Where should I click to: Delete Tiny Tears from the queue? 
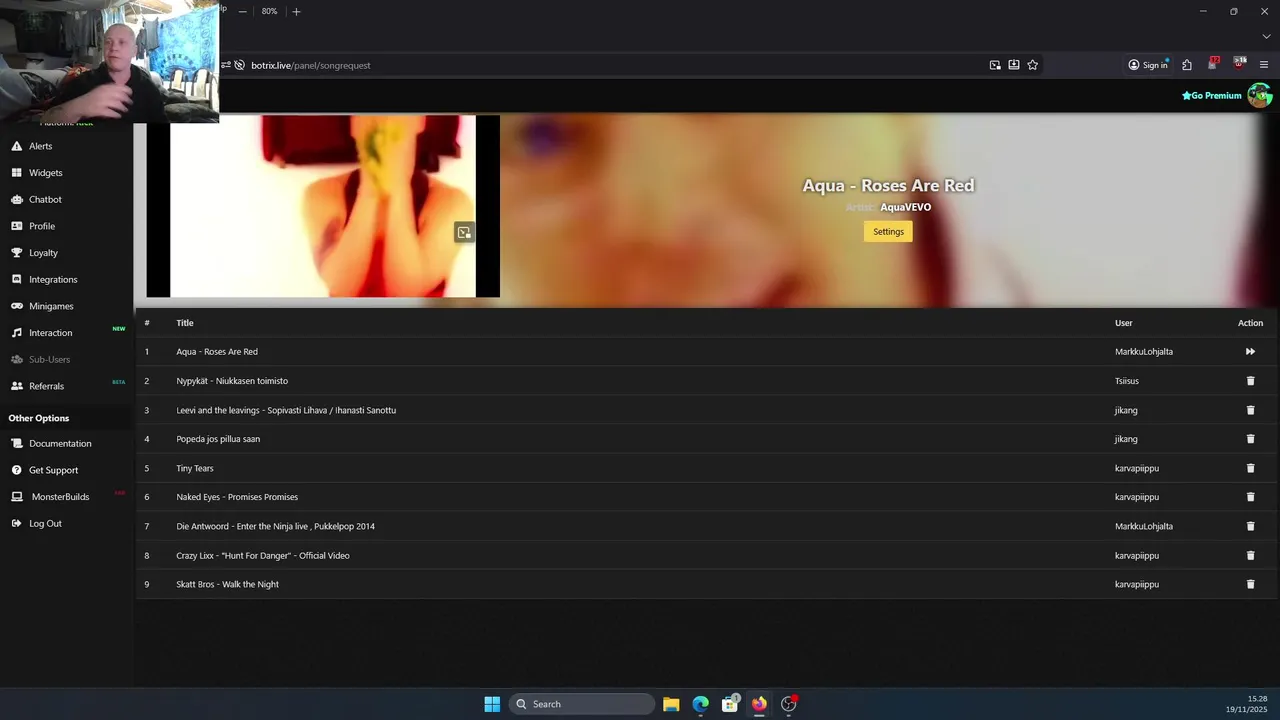point(1250,468)
